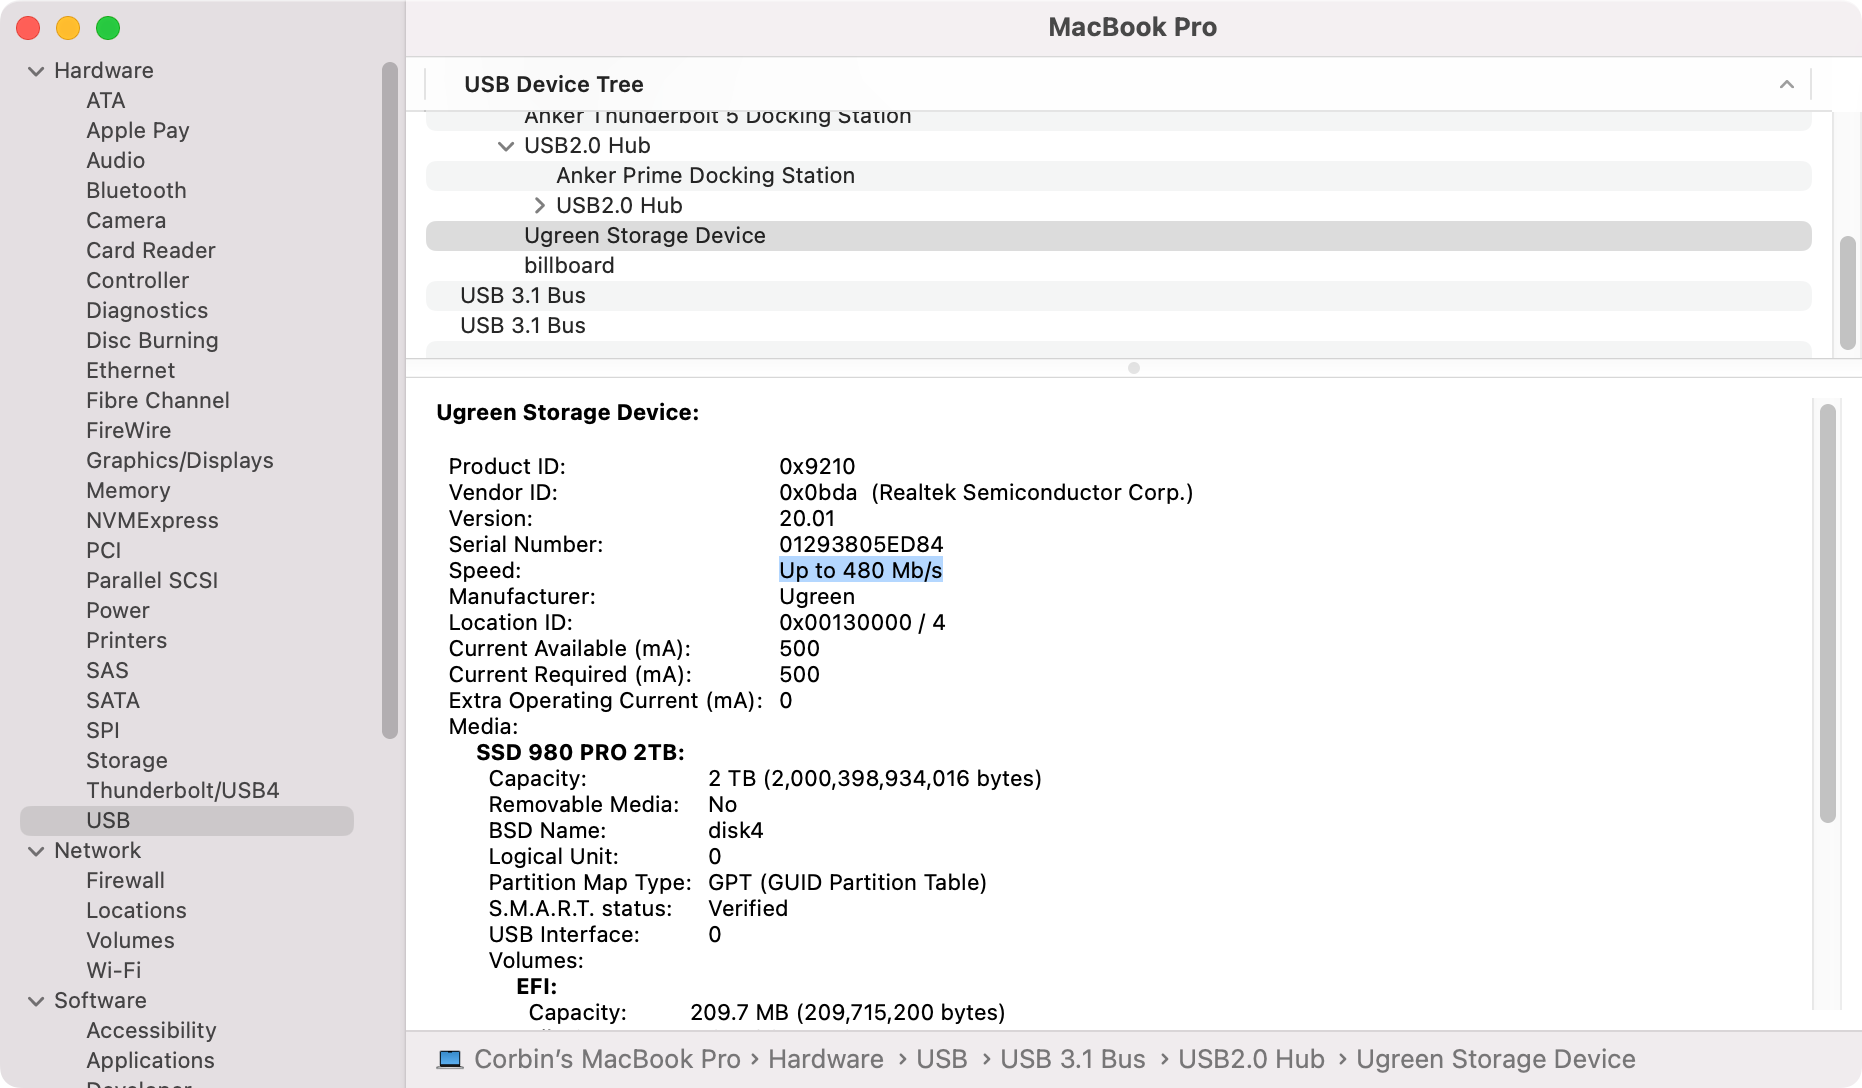Select Anker Prime Docking Station row
1862x1088 pixels.
[x=1118, y=176]
